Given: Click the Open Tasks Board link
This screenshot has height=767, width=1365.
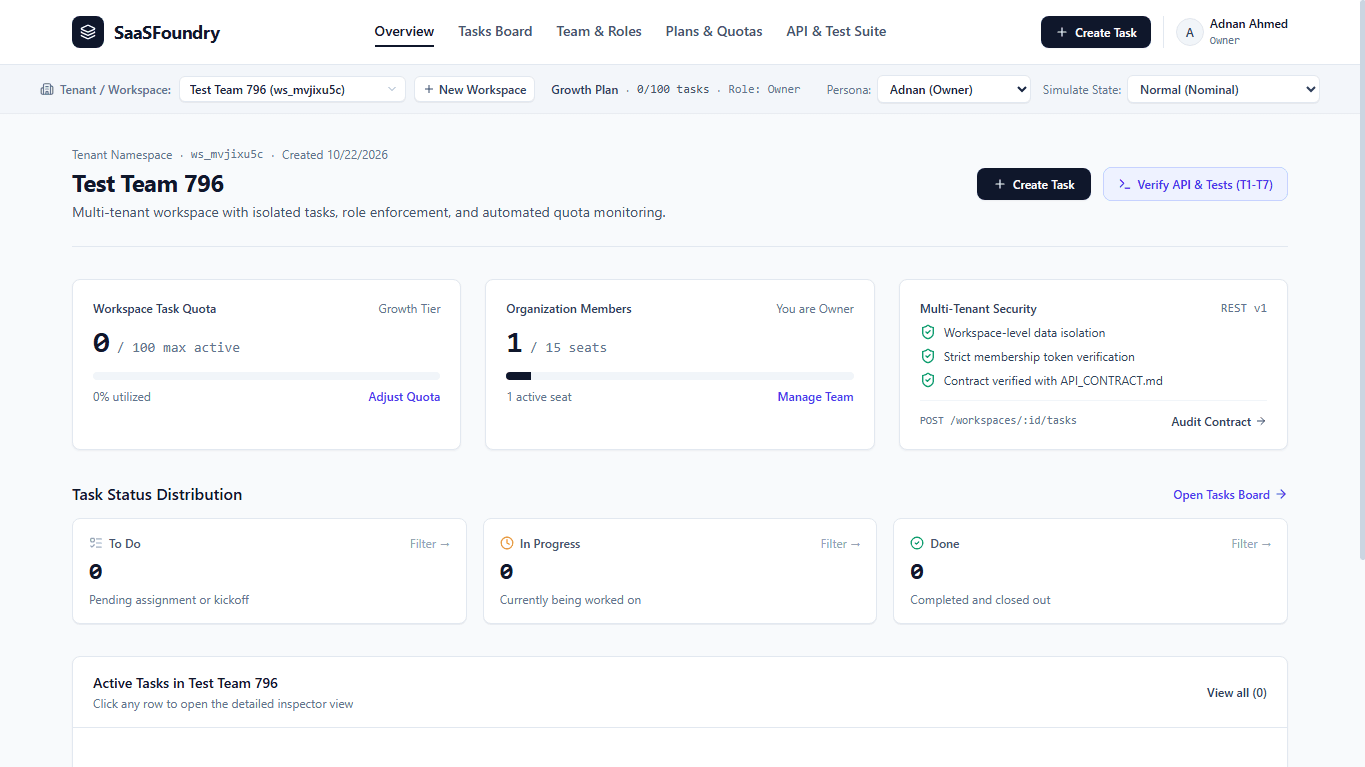Looking at the screenshot, I should [1230, 494].
